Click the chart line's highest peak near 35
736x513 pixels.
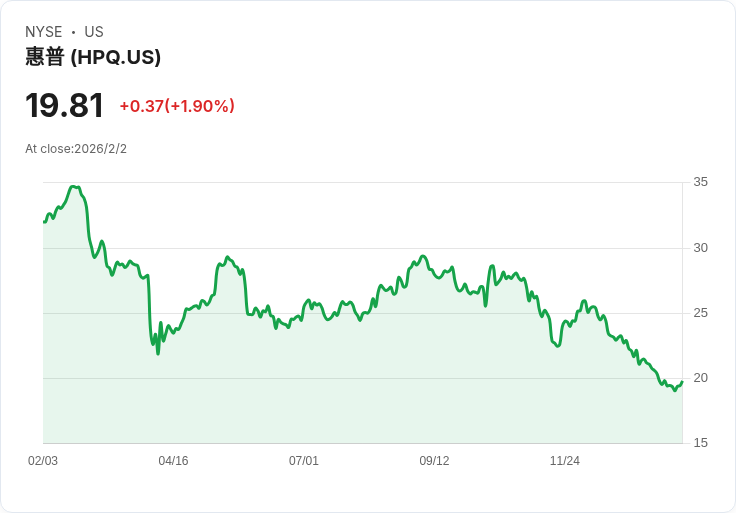(x=73, y=187)
